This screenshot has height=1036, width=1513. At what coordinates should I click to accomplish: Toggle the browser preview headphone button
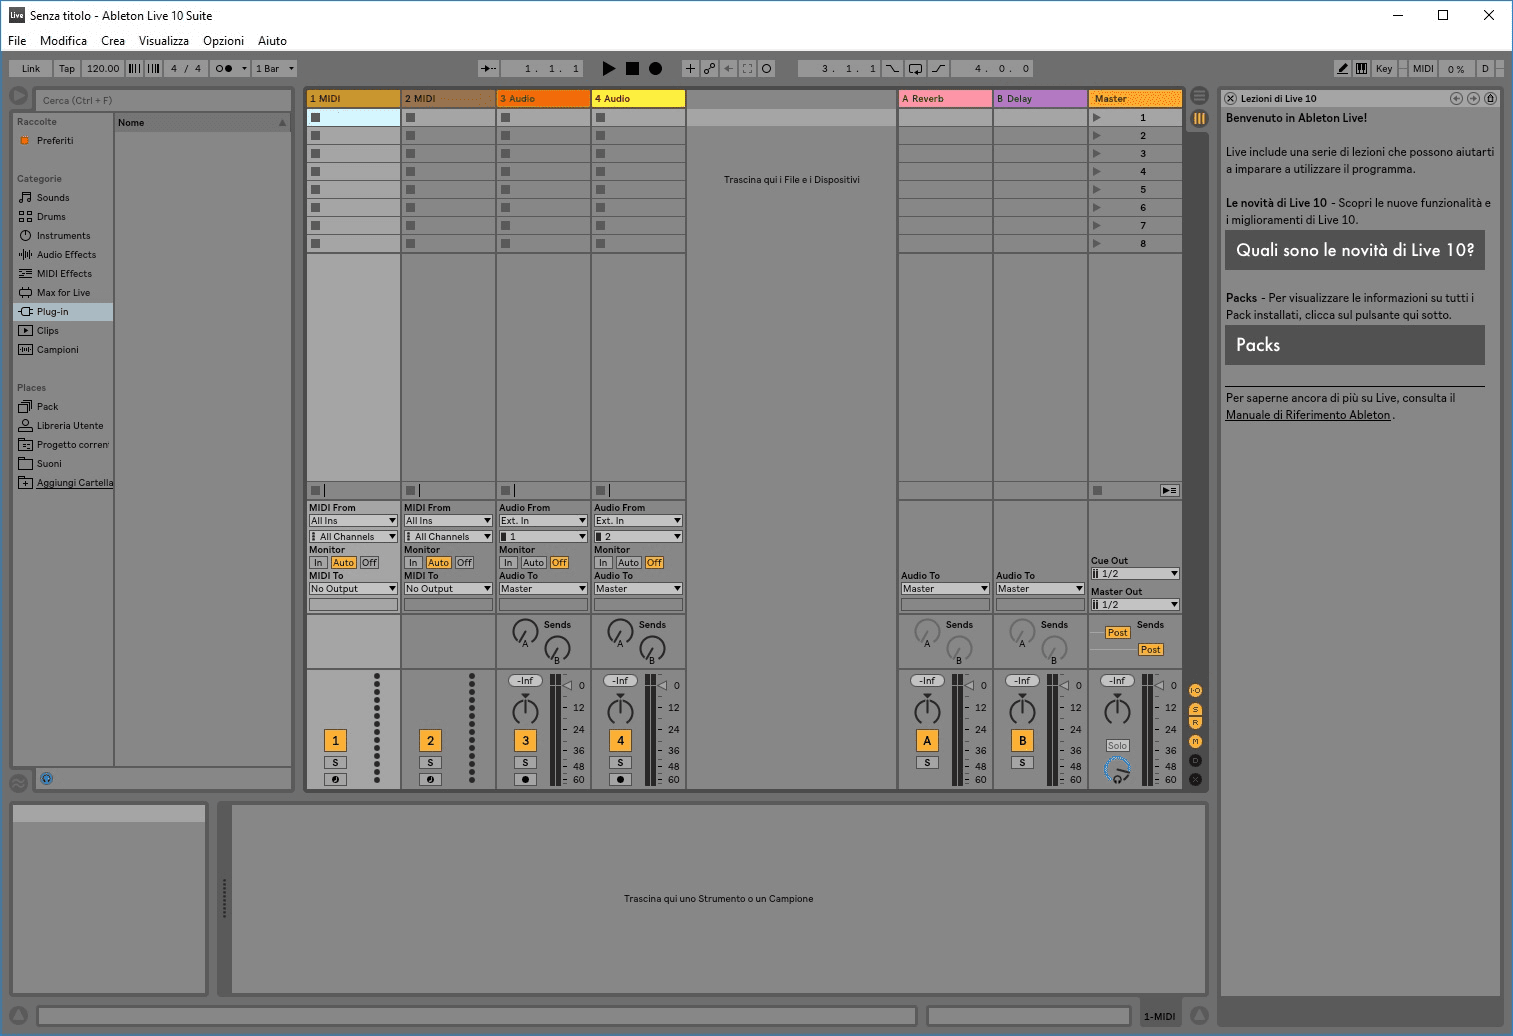tap(46, 779)
